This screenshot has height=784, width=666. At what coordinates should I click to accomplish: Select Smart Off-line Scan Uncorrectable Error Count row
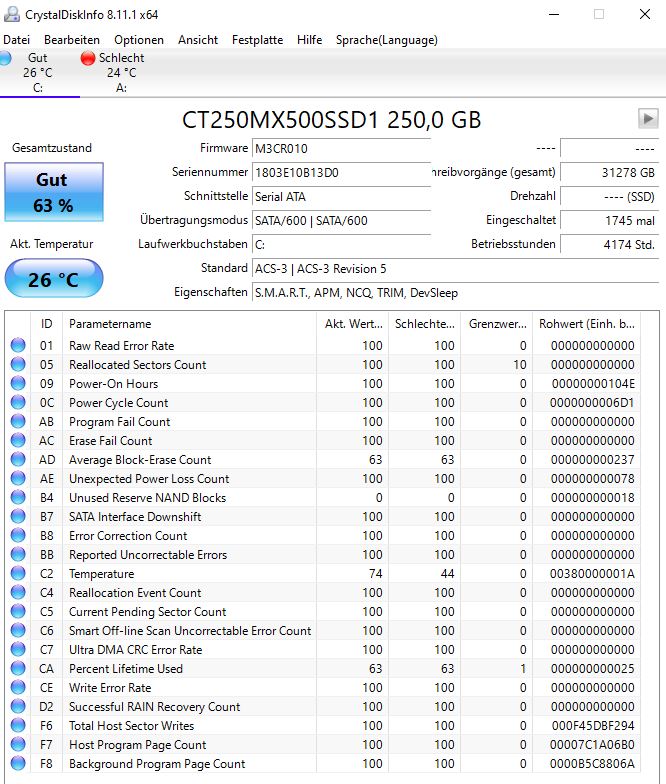324,630
